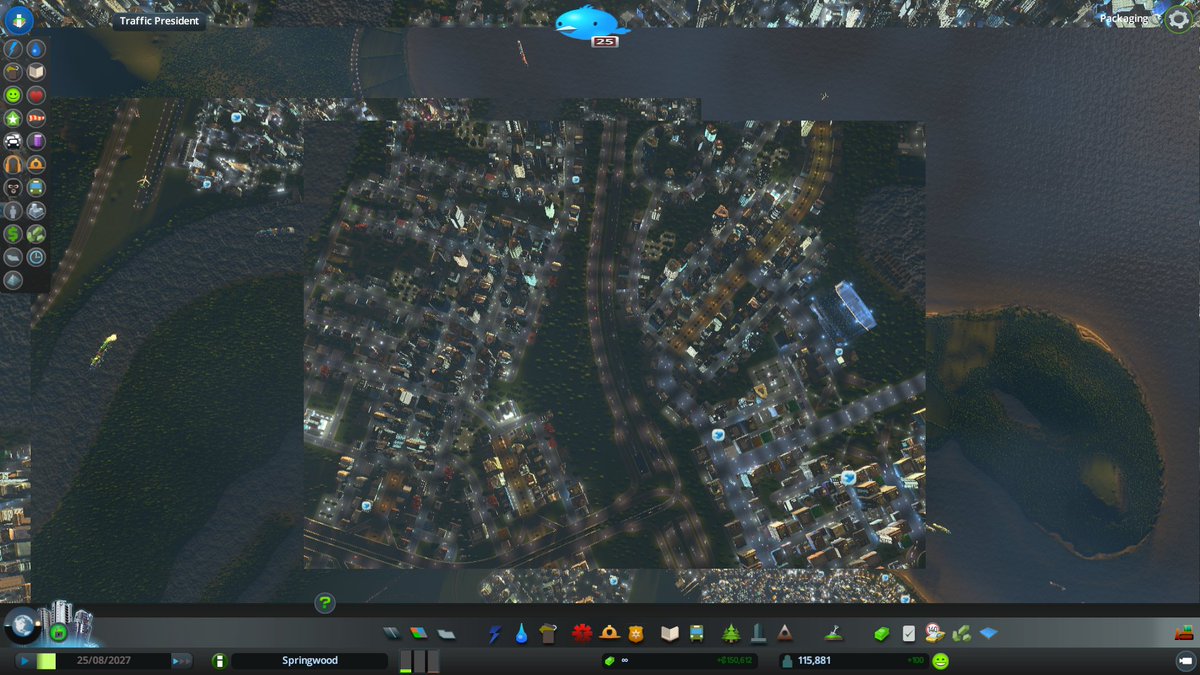
Task: Show the outside connections info view
Action: 36,211
